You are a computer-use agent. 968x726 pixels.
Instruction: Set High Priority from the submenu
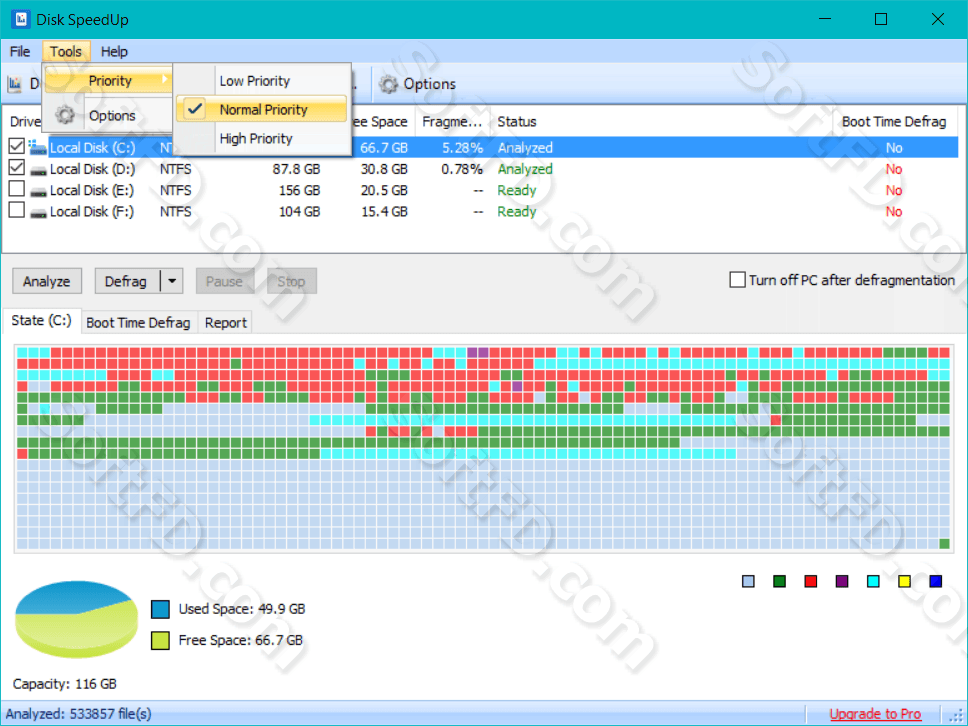[262, 138]
